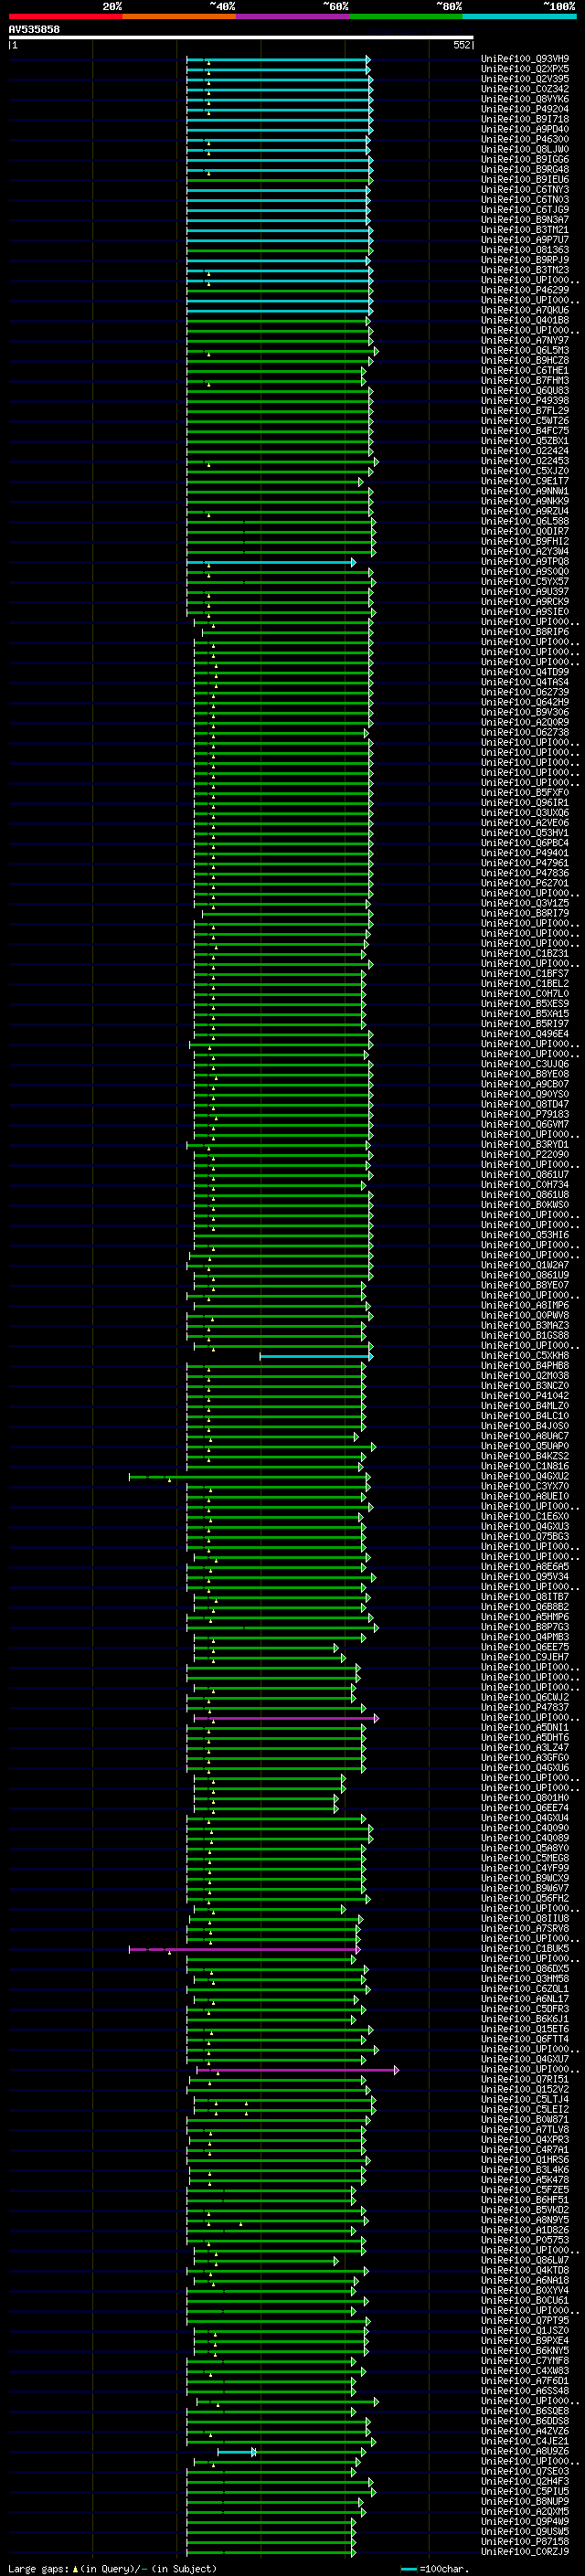Click UniRef100_Q40188 label
Screen dimensions: 585x2576
coord(525,320)
